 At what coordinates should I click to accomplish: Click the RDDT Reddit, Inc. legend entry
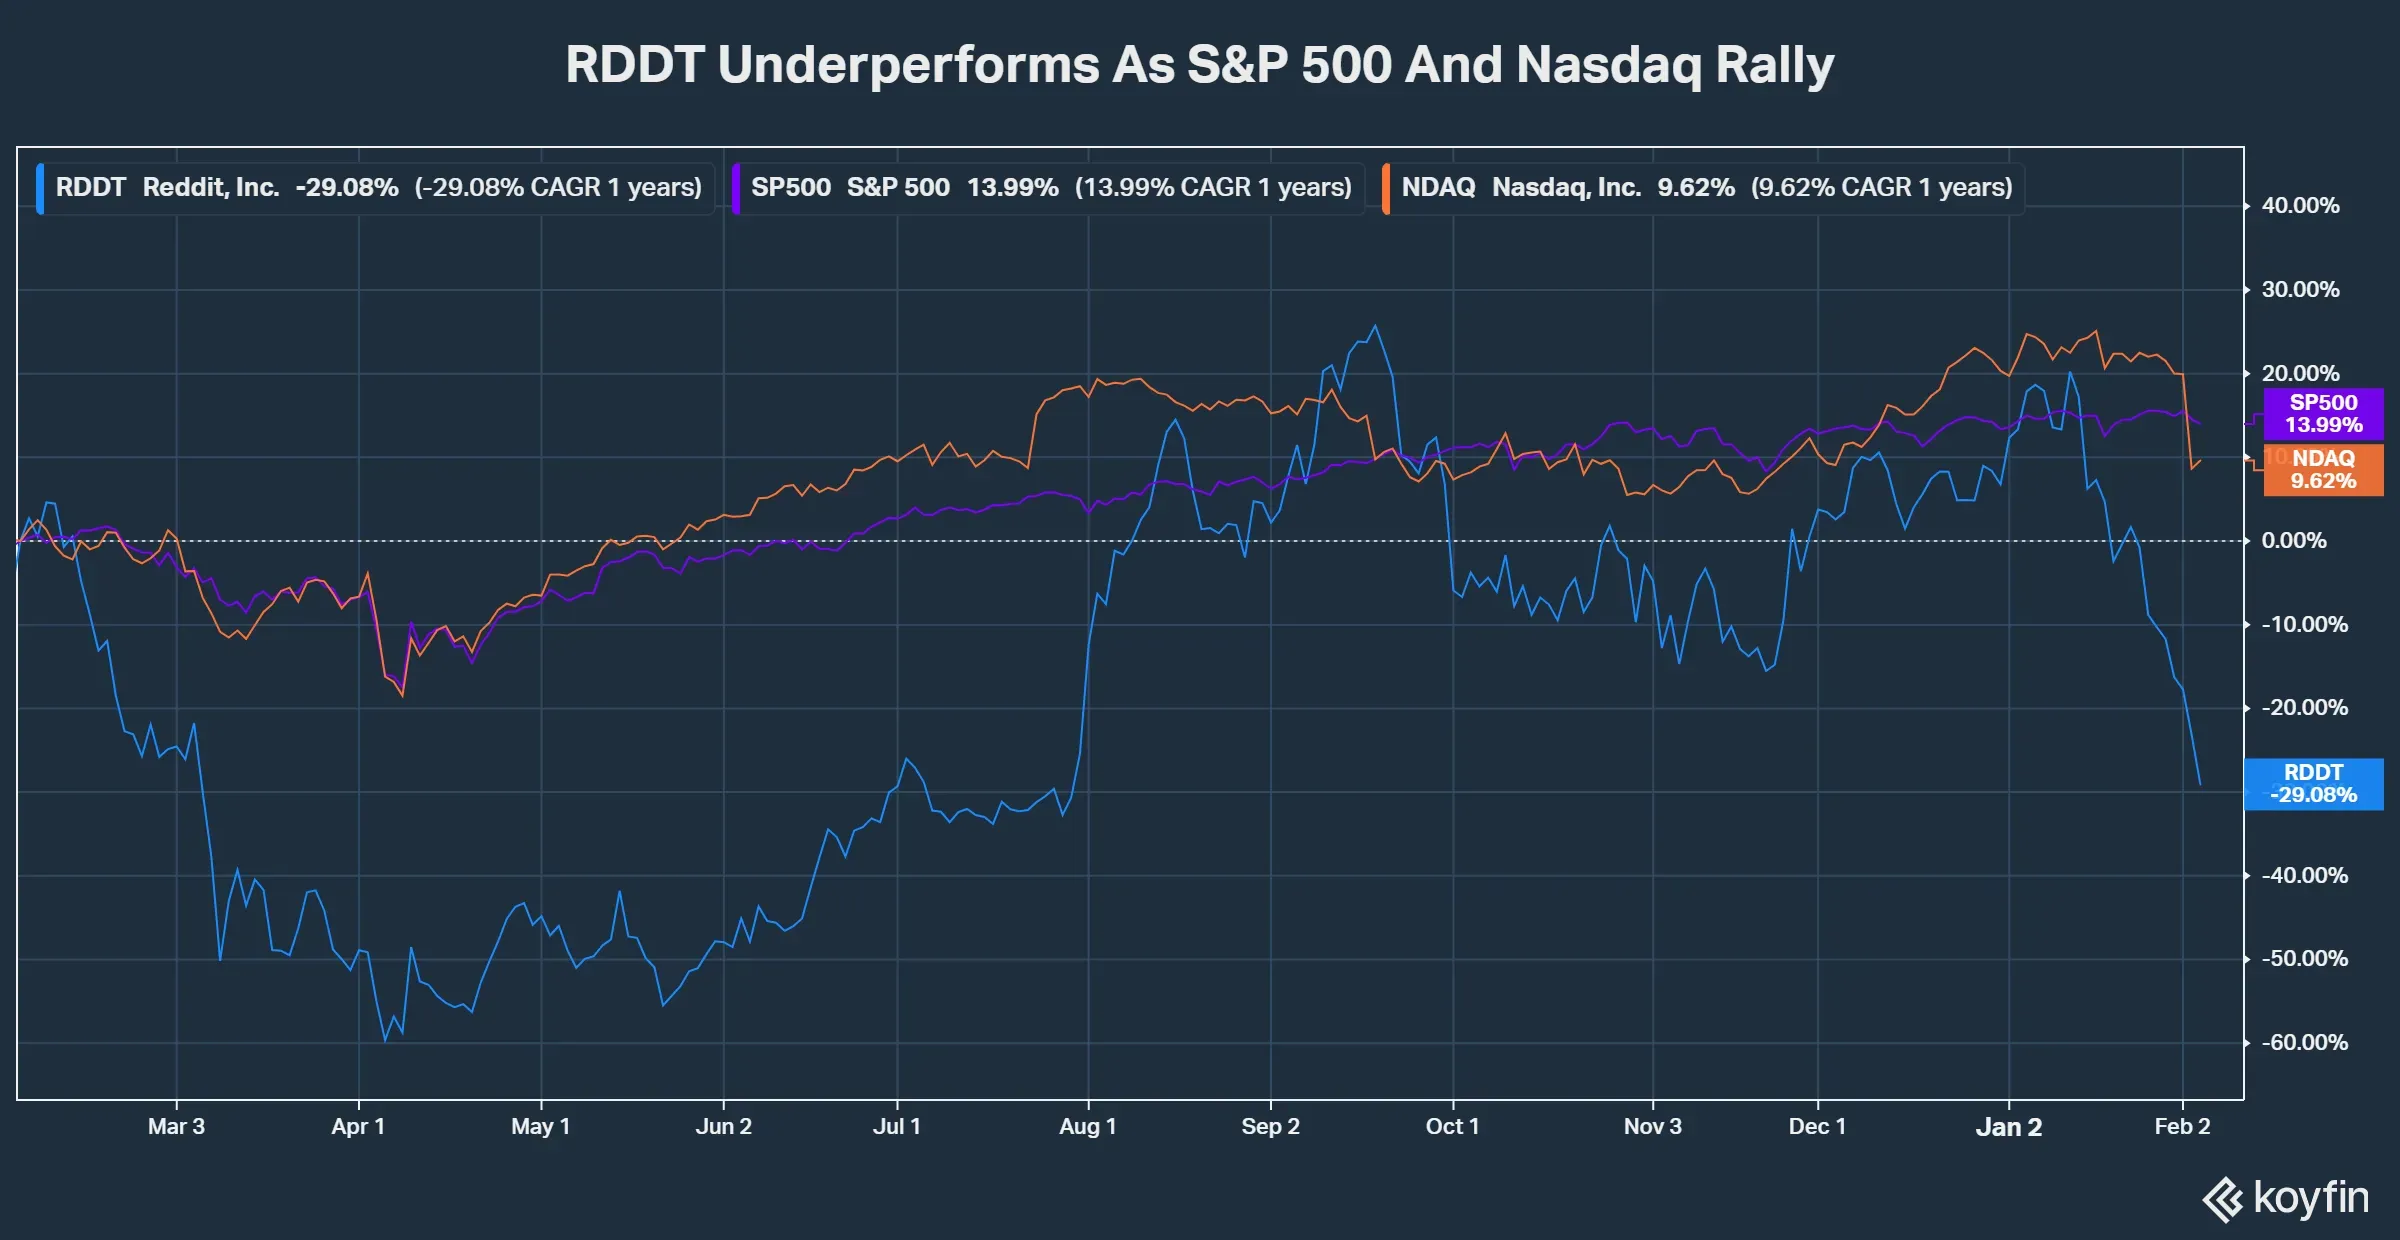(378, 188)
